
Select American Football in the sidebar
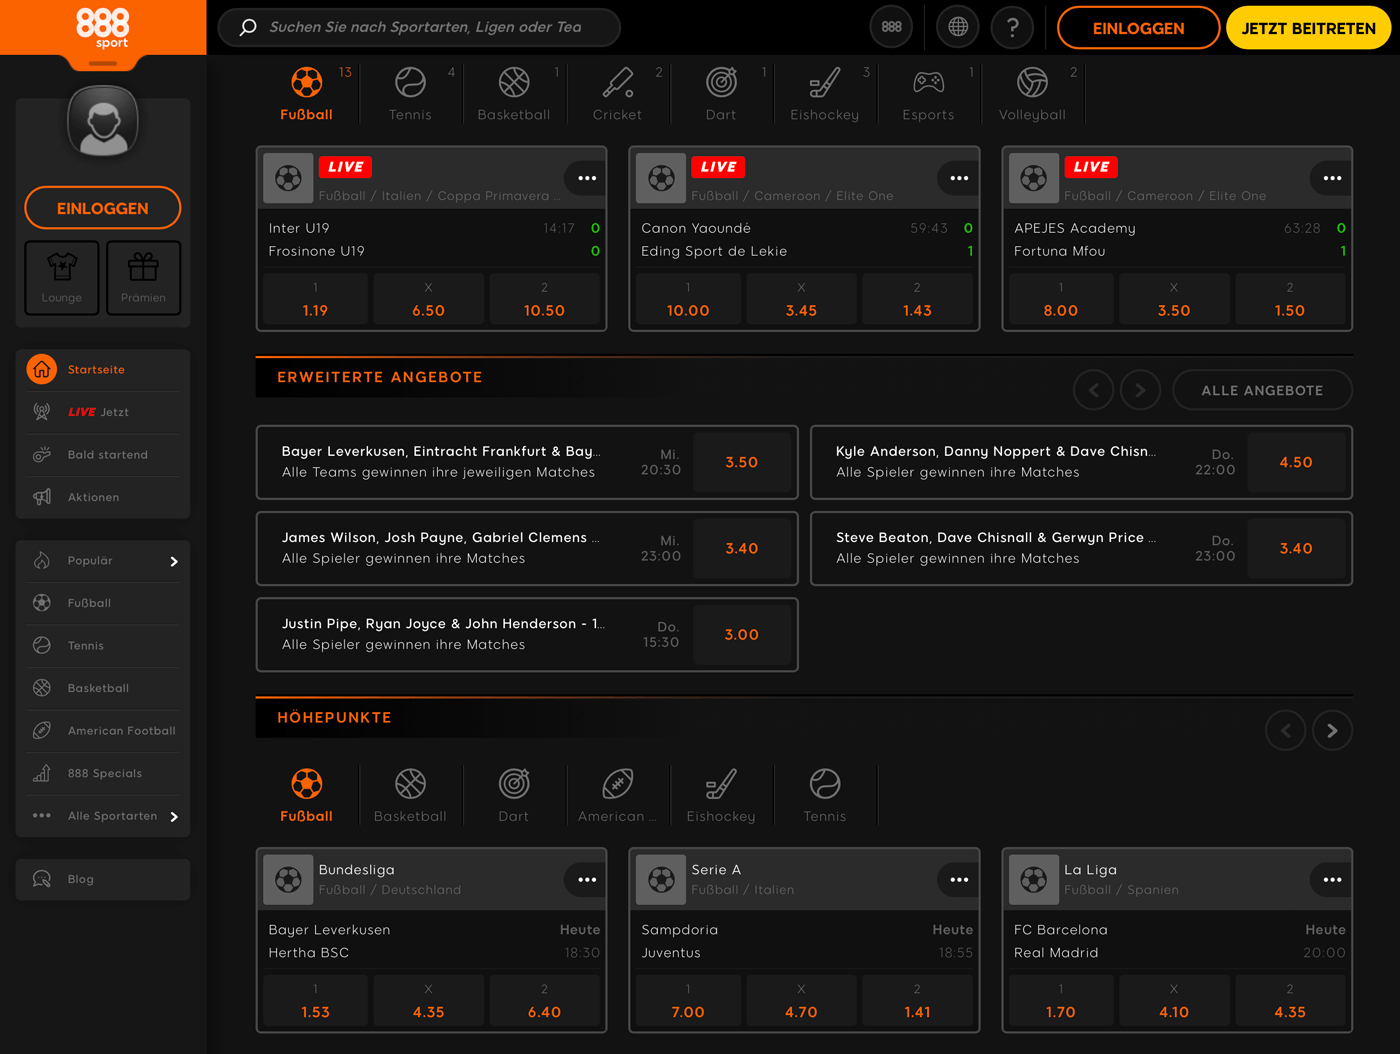40,730
